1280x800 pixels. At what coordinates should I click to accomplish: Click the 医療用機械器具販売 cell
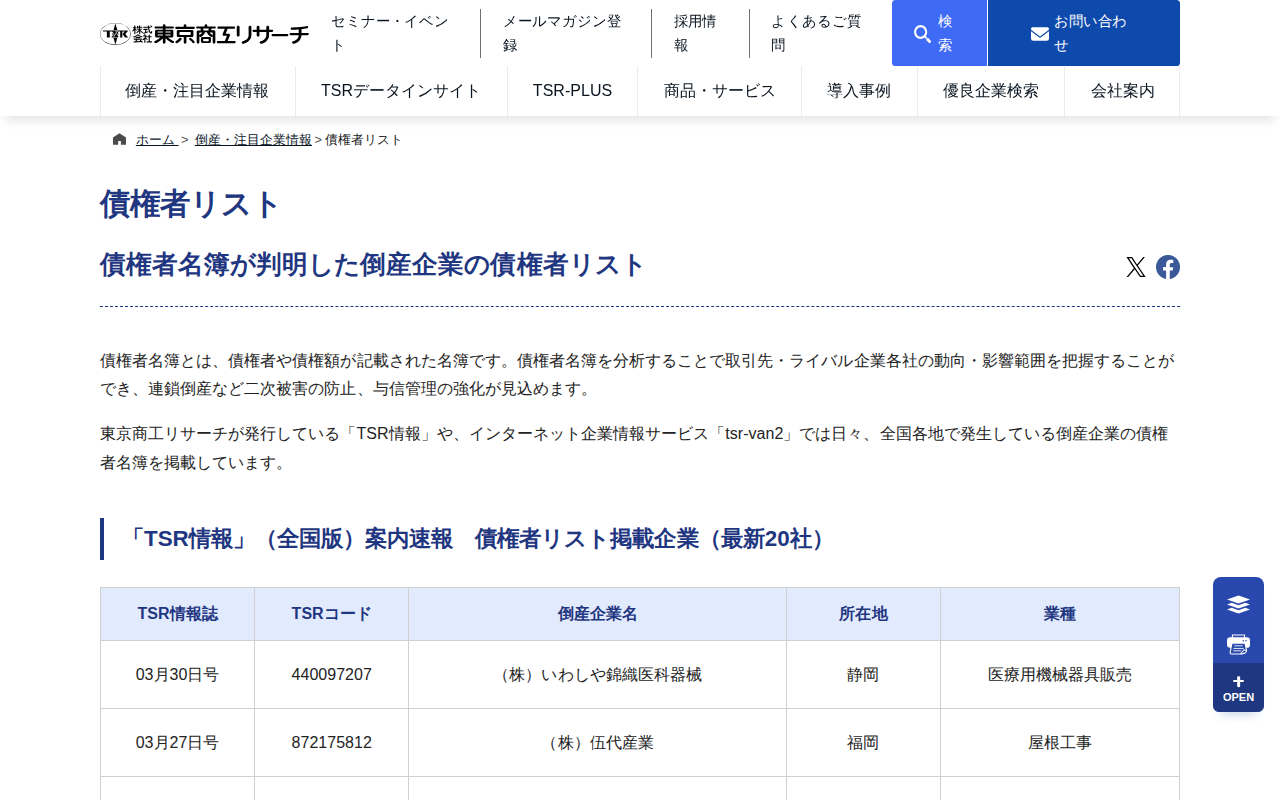[x=1060, y=675]
